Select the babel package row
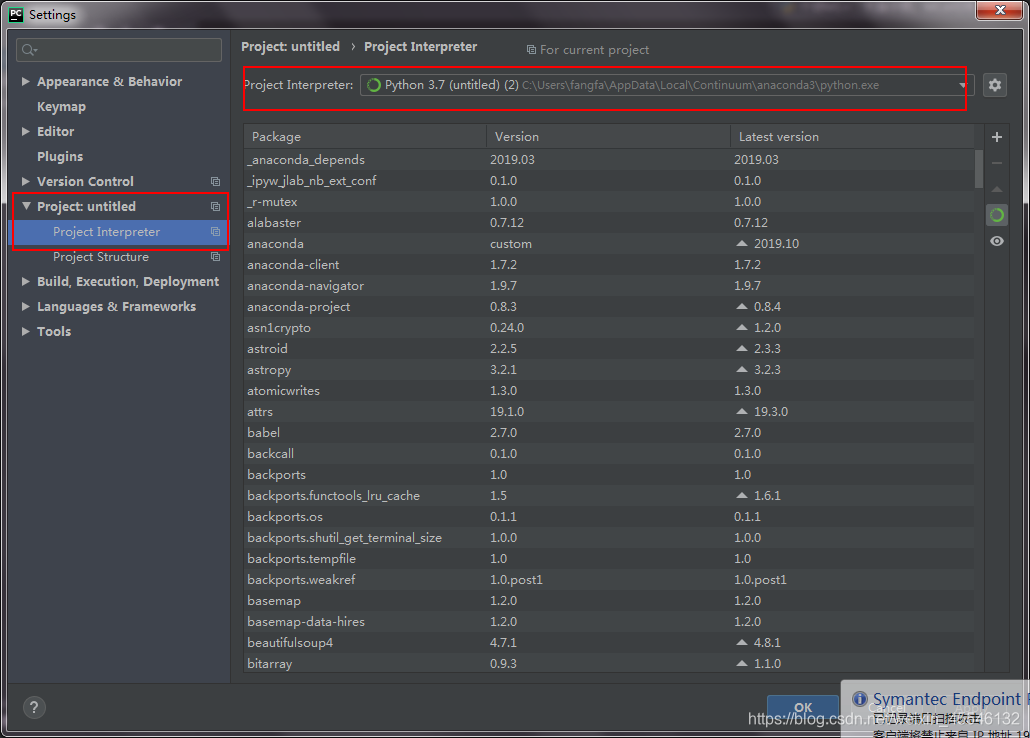The width and height of the screenshot is (1030, 738). pos(609,433)
